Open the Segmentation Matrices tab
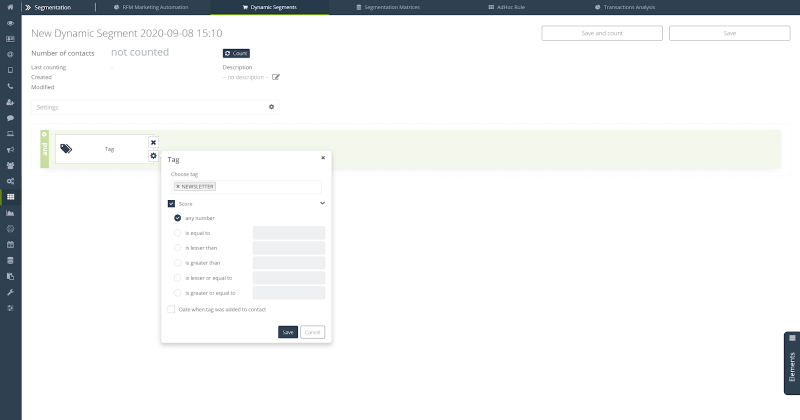The image size is (800, 420). (388, 7)
